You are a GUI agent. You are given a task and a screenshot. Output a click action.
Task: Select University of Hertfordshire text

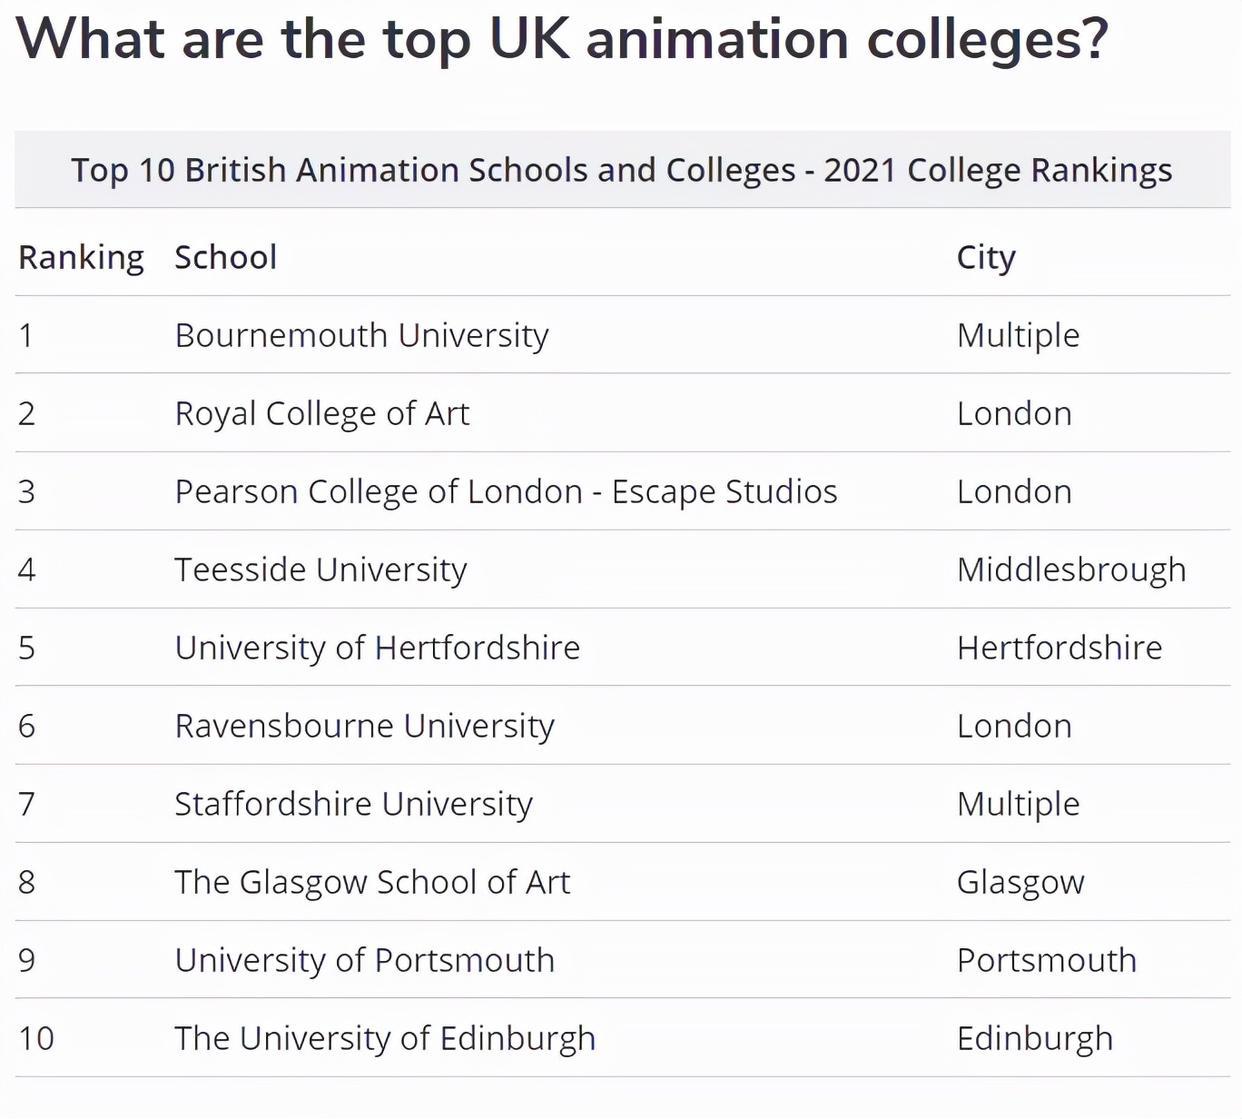click(377, 647)
